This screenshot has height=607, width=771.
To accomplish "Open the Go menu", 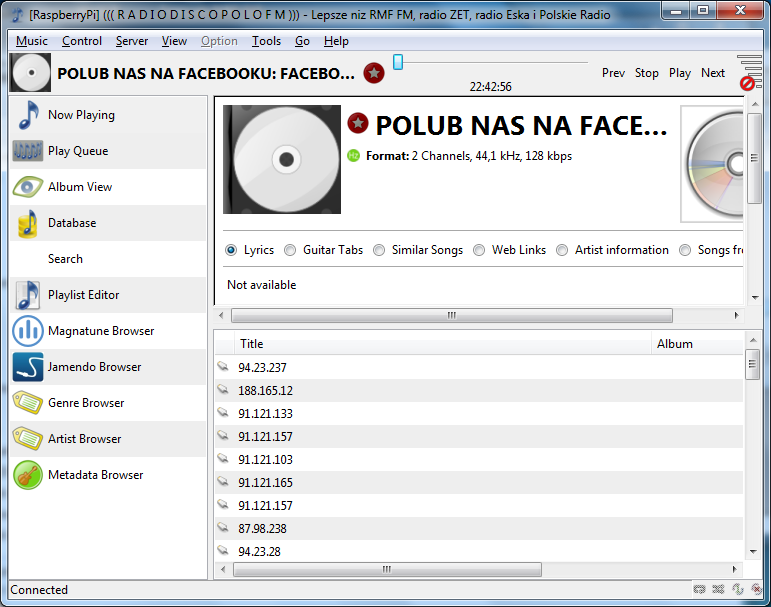I will [x=302, y=41].
